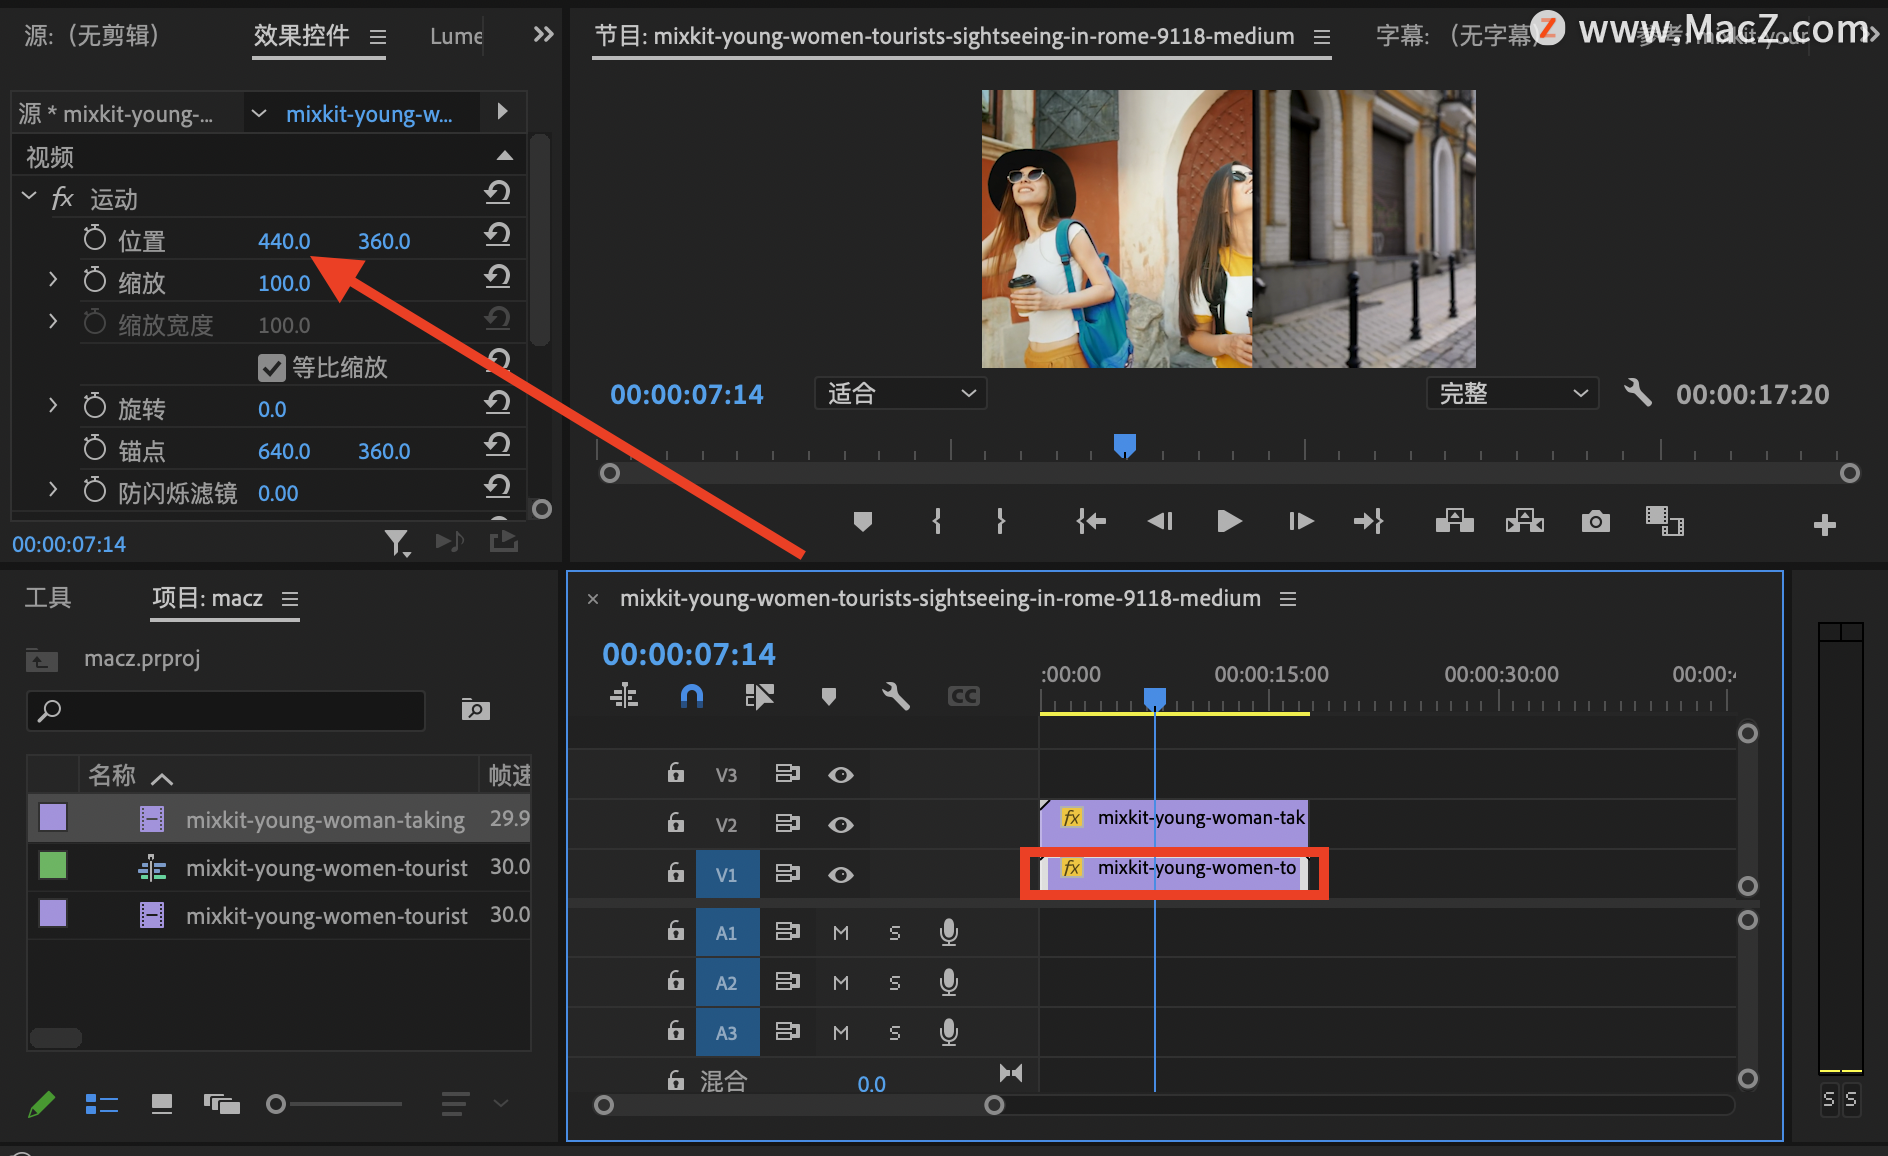Screen dimensions: 1888x1156
Task: Select mixkit-young-woman-tak clip on V2
Action: (x=1175, y=823)
